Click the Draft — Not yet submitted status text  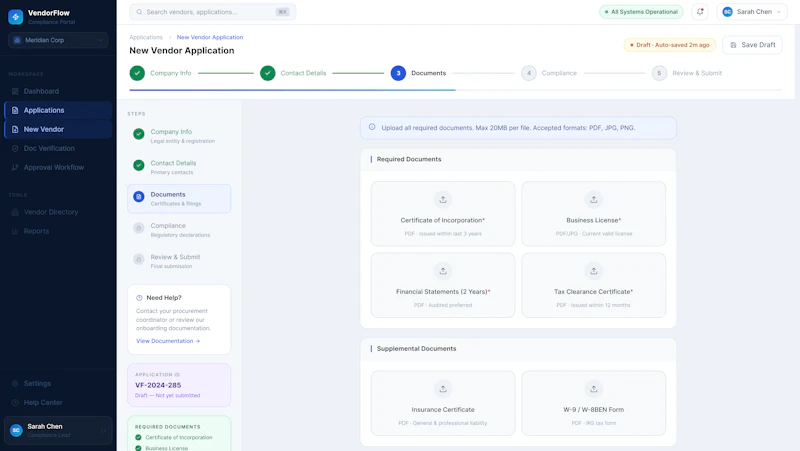point(167,395)
